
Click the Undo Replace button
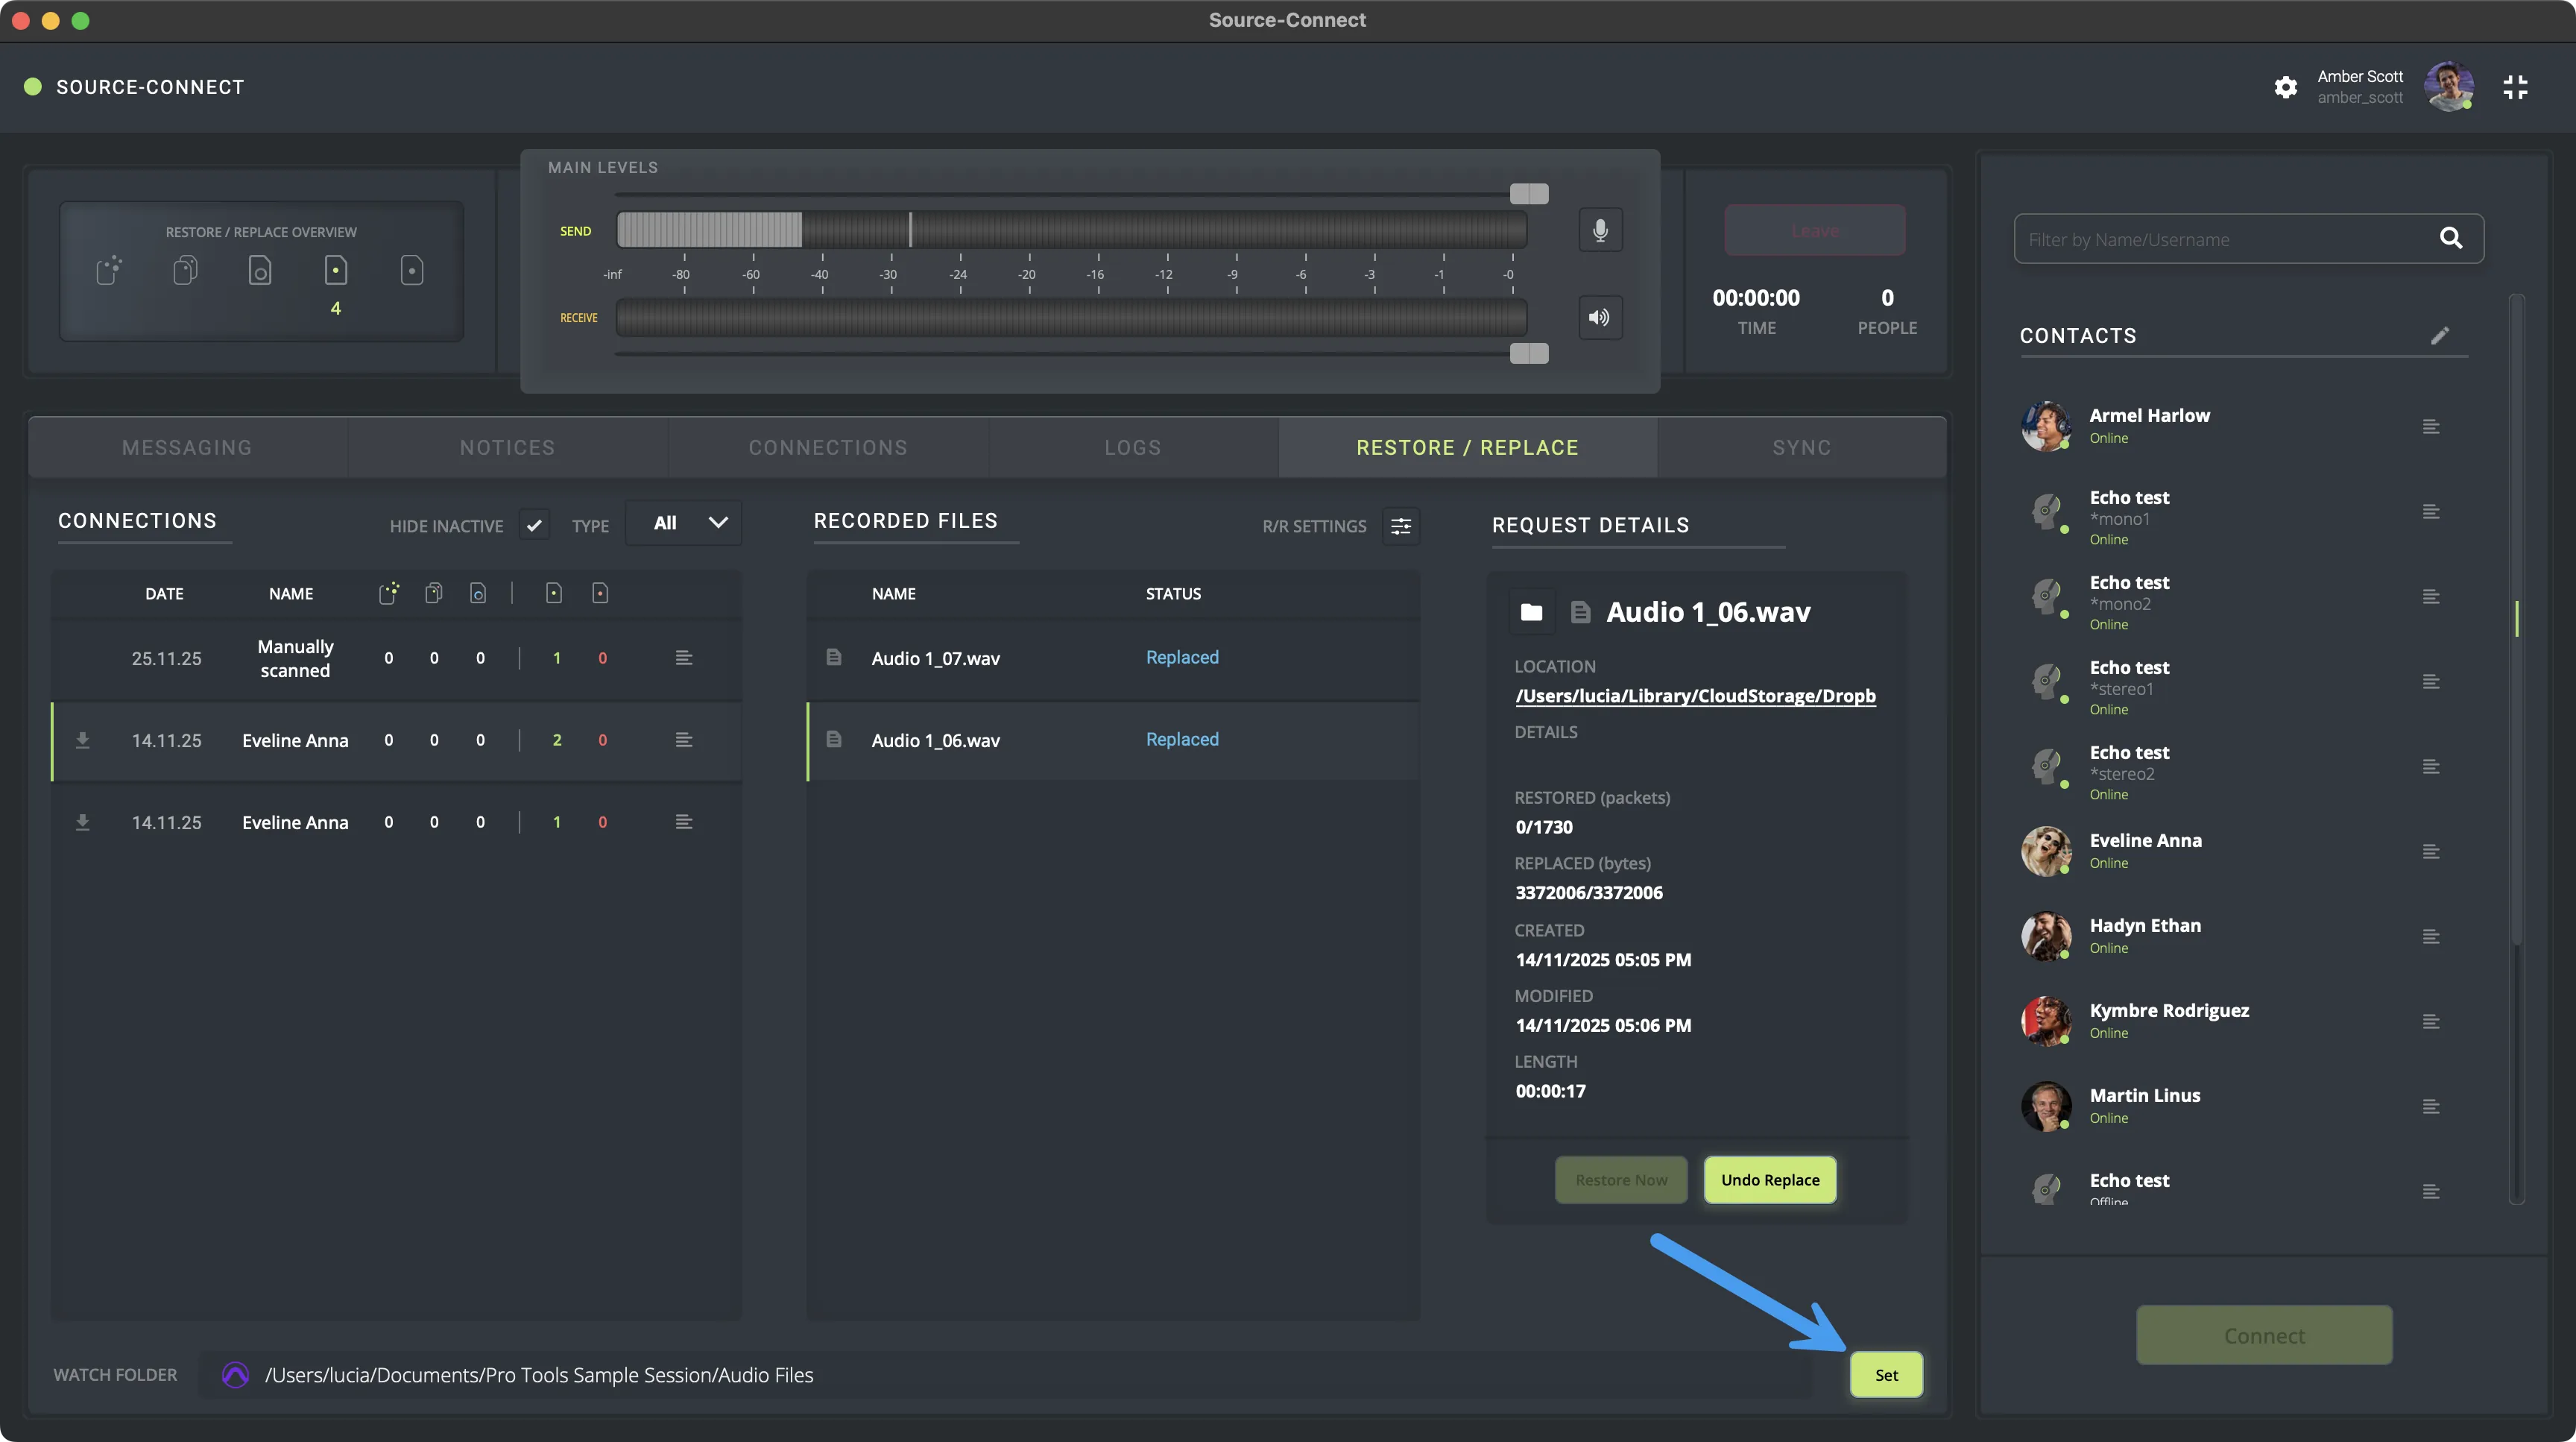pyautogui.click(x=1770, y=1180)
